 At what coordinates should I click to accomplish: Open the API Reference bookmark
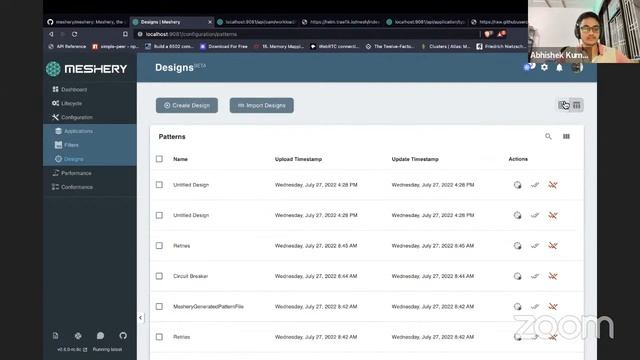coord(67,47)
